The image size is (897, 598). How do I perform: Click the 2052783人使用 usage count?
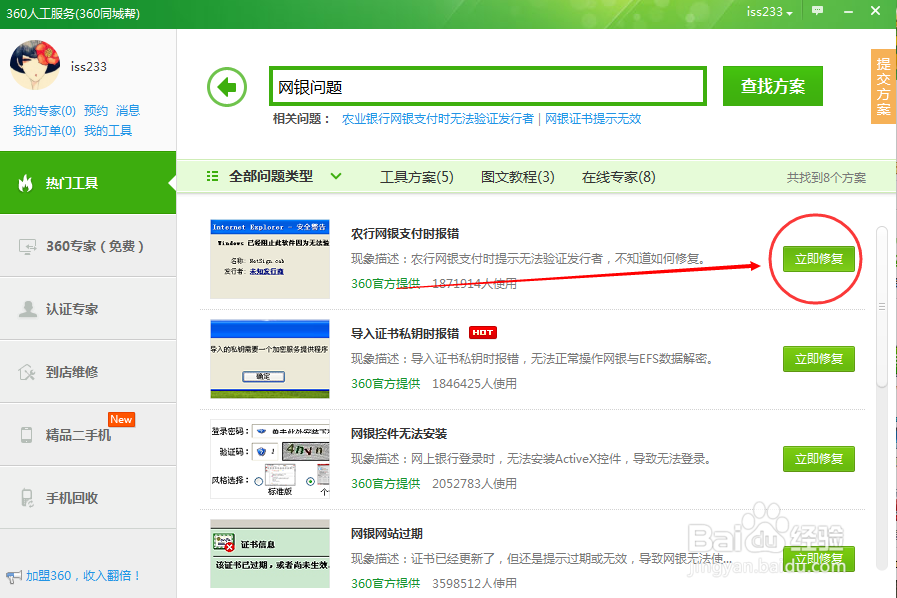click(474, 484)
